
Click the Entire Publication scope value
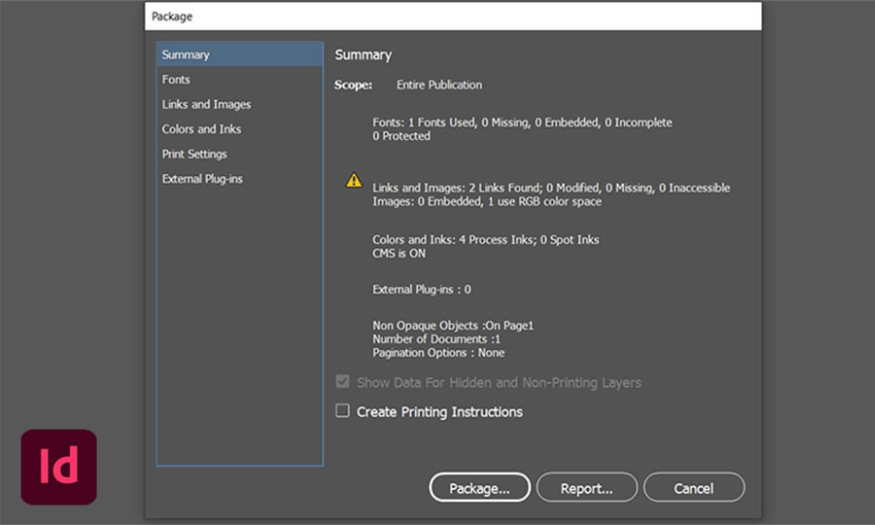click(439, 85)
